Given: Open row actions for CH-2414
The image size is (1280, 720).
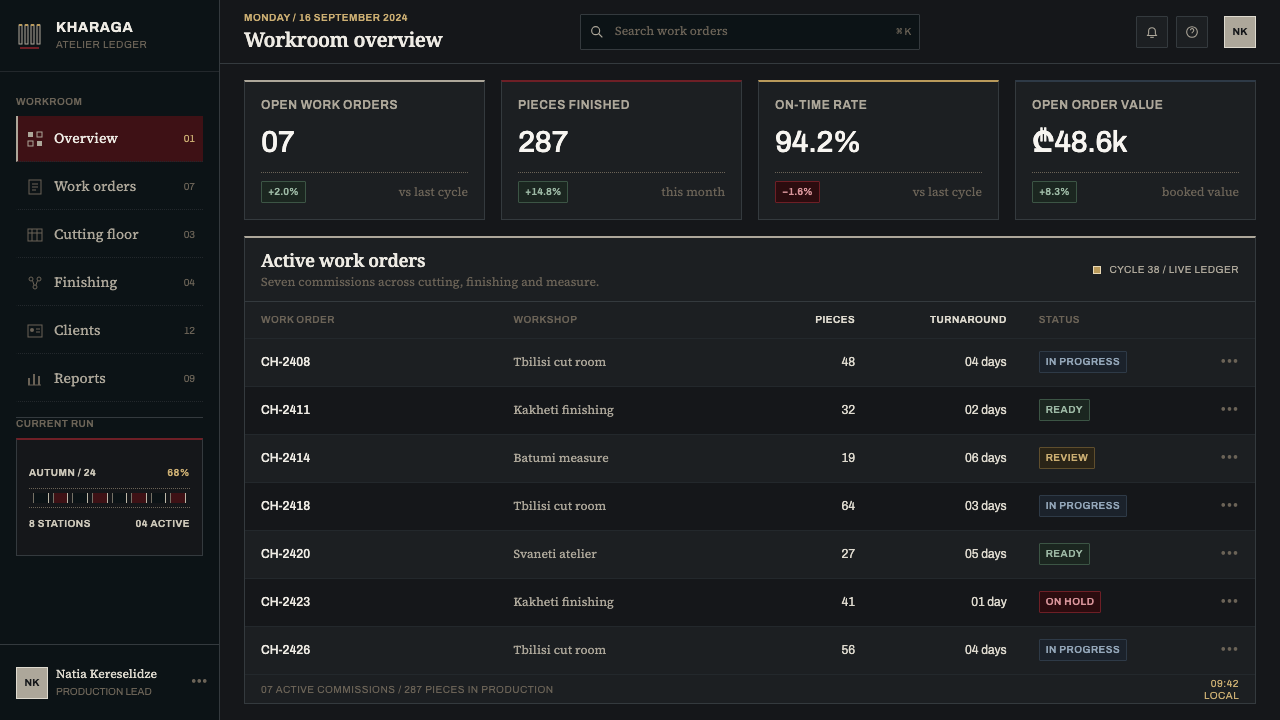Looking at the screenshot, I should click(1229, 458).
